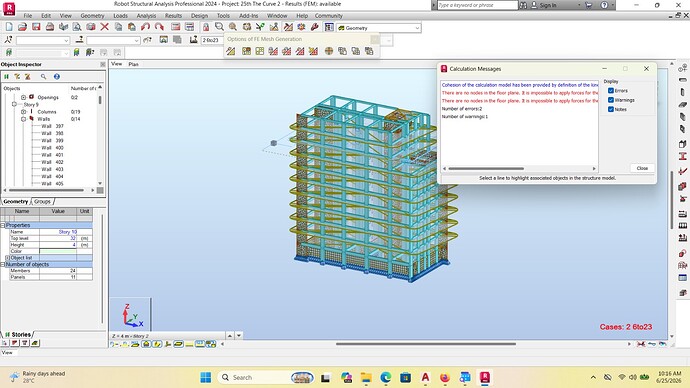Image resolution: width=690 pixels, height=388 pixels.
Task: Click the Calculation Messages horizontal scrollbar
Action: (x=486, y=168)
